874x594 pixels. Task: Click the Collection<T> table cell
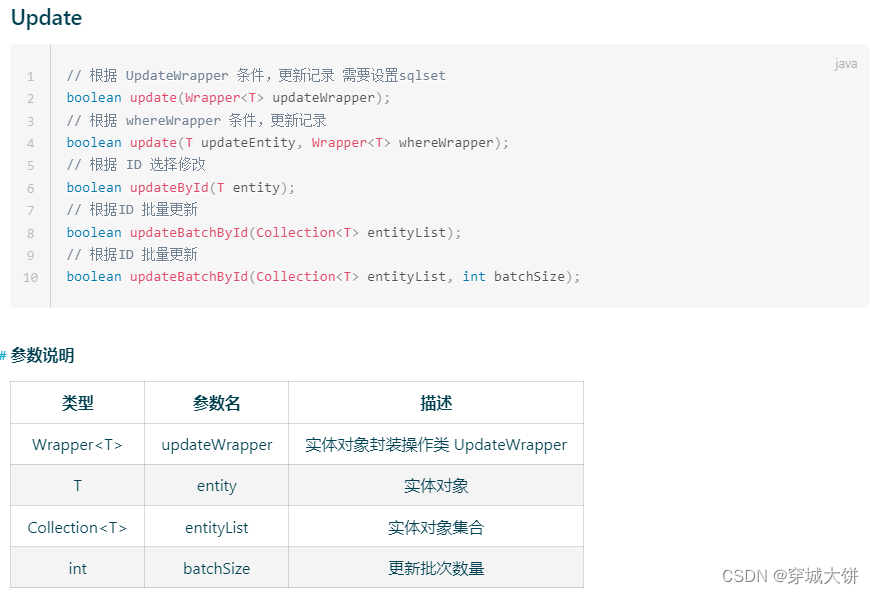tap(77, 527)
